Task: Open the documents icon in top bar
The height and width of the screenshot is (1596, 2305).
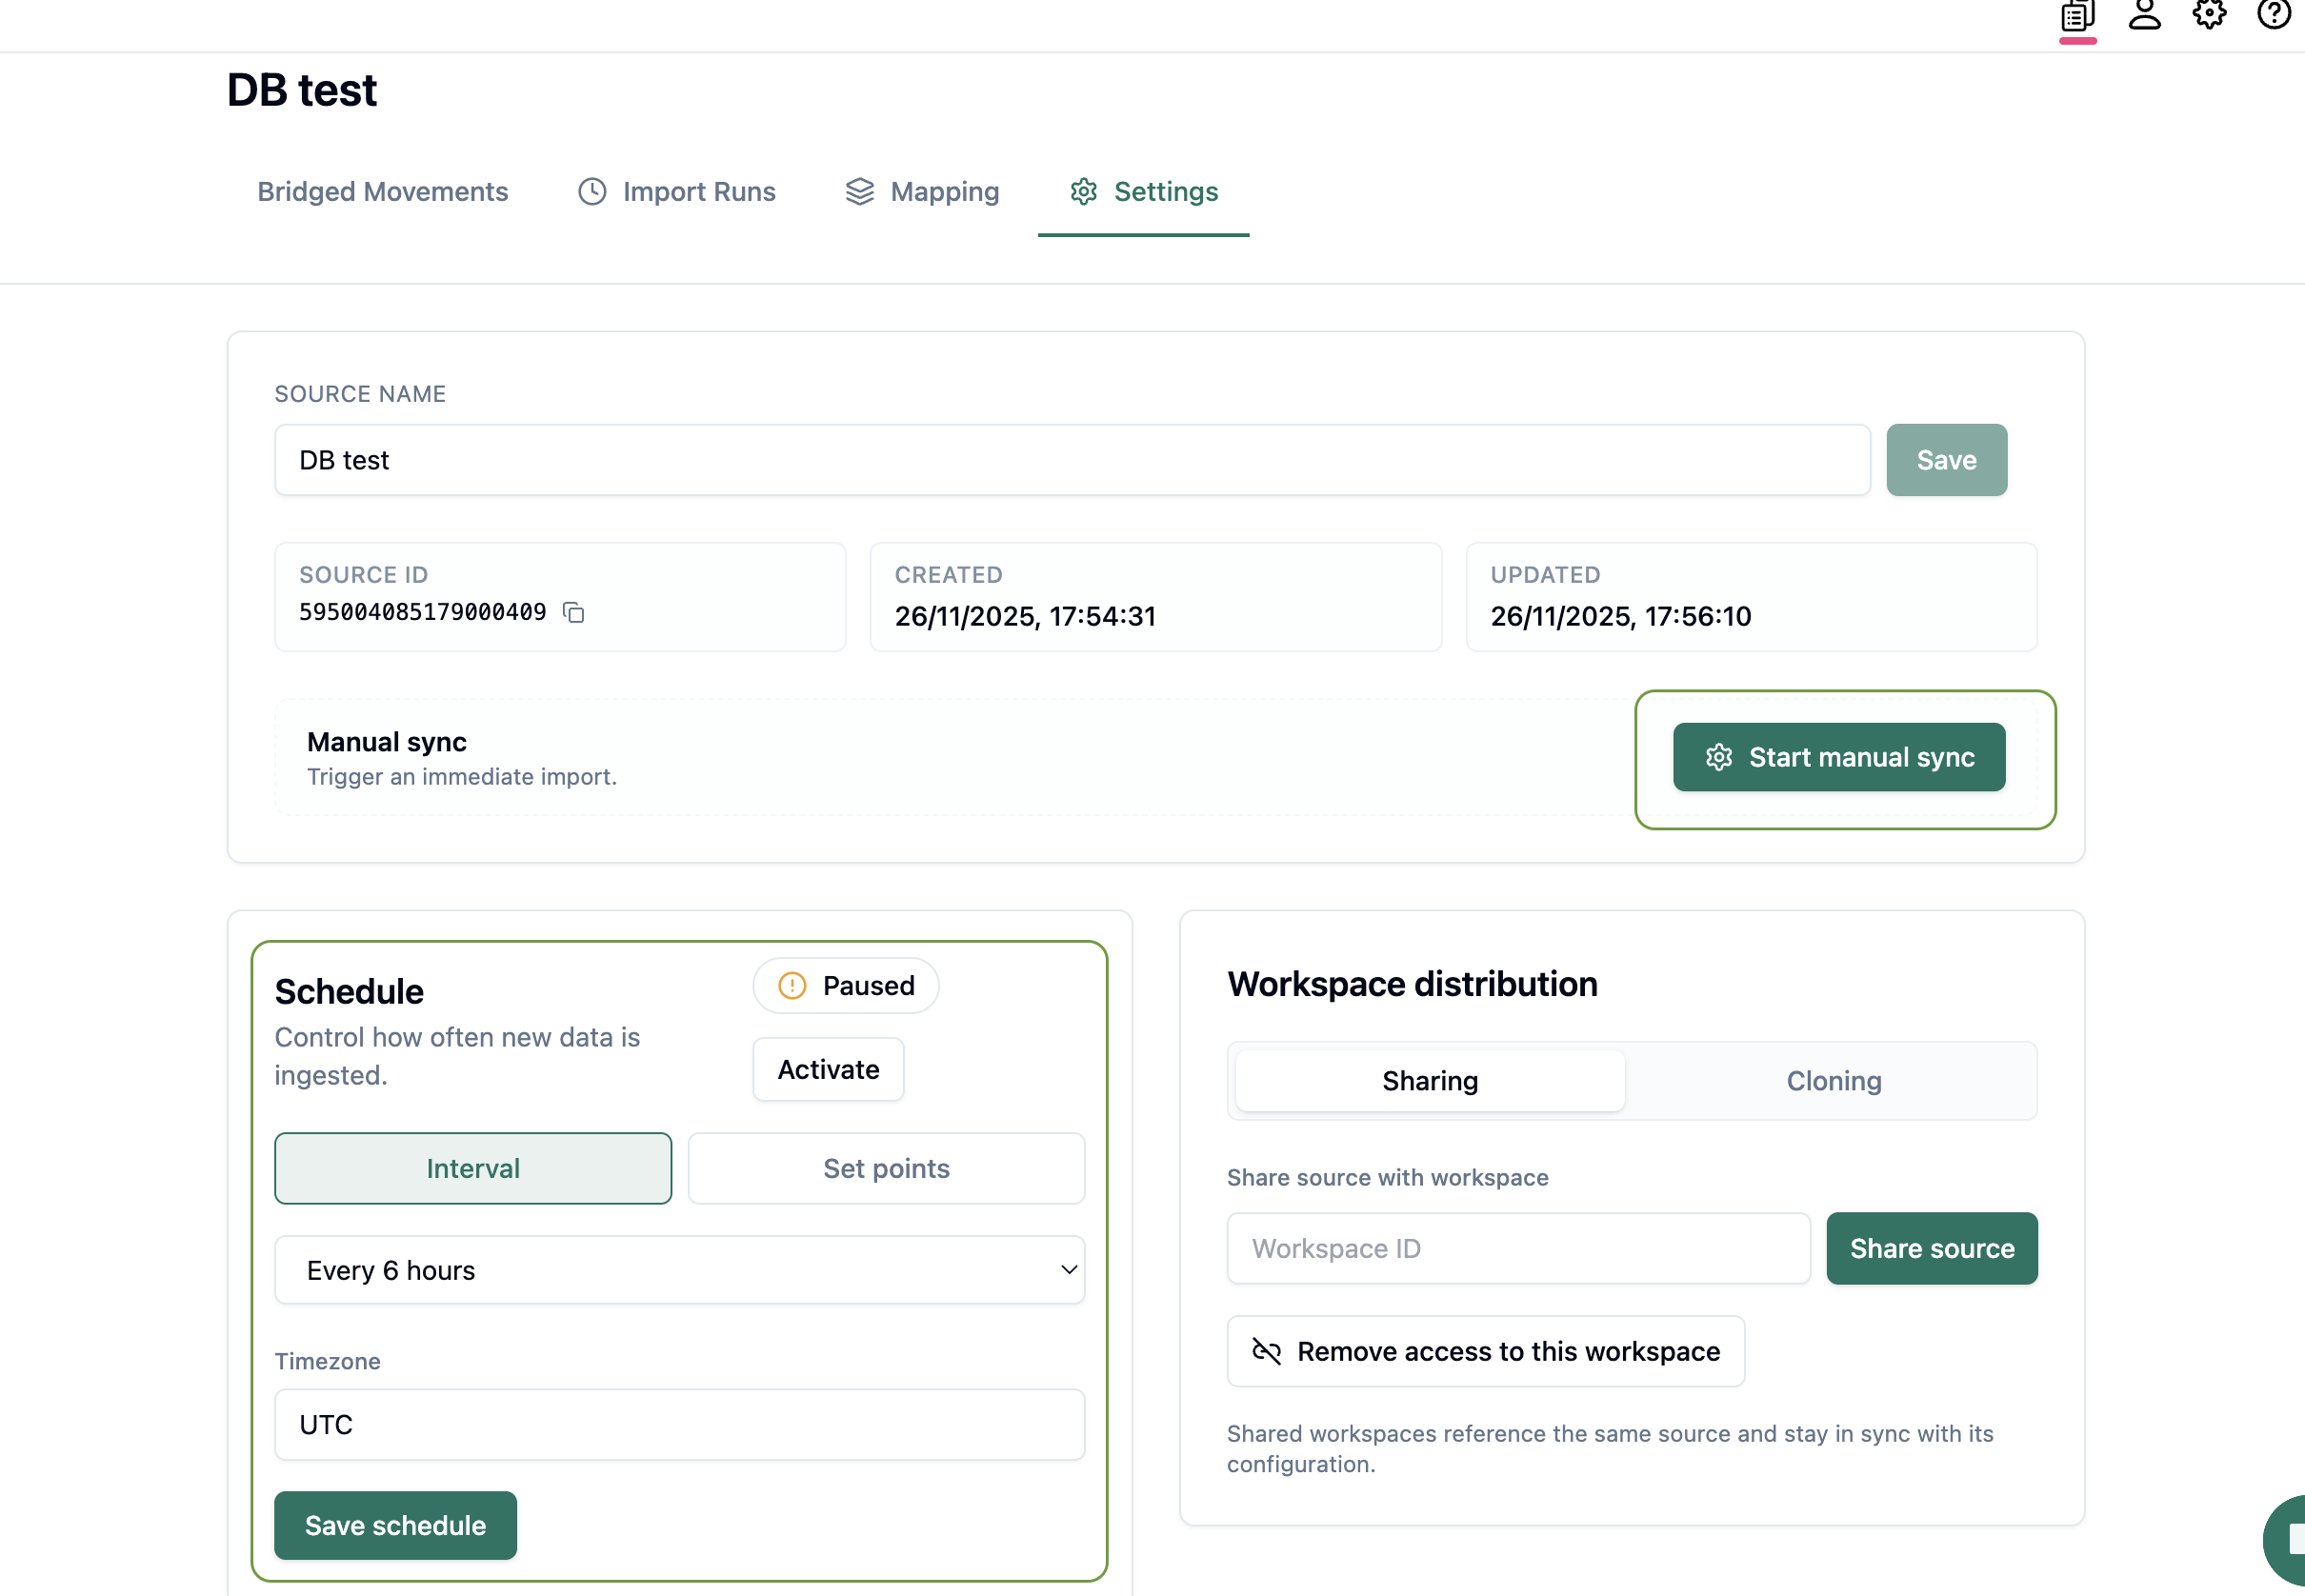Action: point(2077,17)
